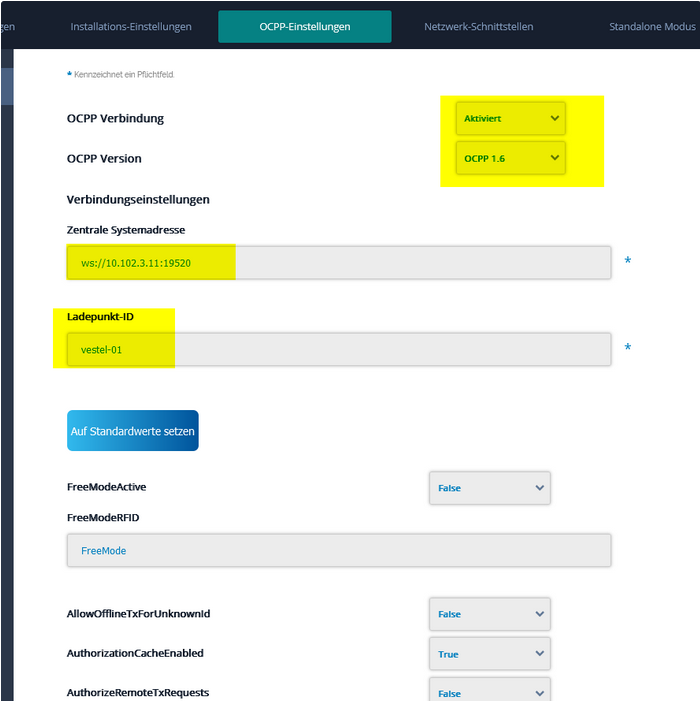Click Auf Standardwerte setzen button

133,431
